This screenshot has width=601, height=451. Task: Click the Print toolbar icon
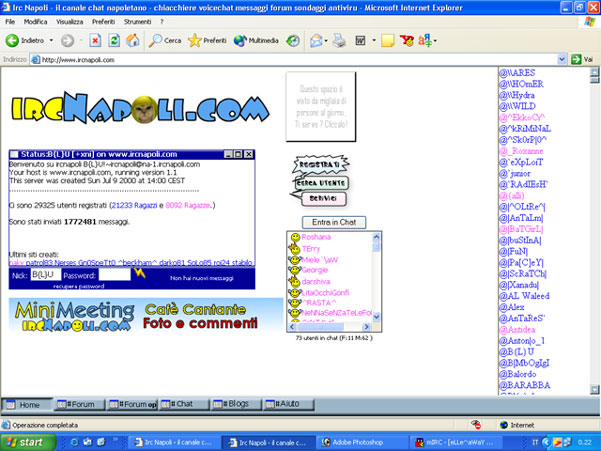pos(339,40)
